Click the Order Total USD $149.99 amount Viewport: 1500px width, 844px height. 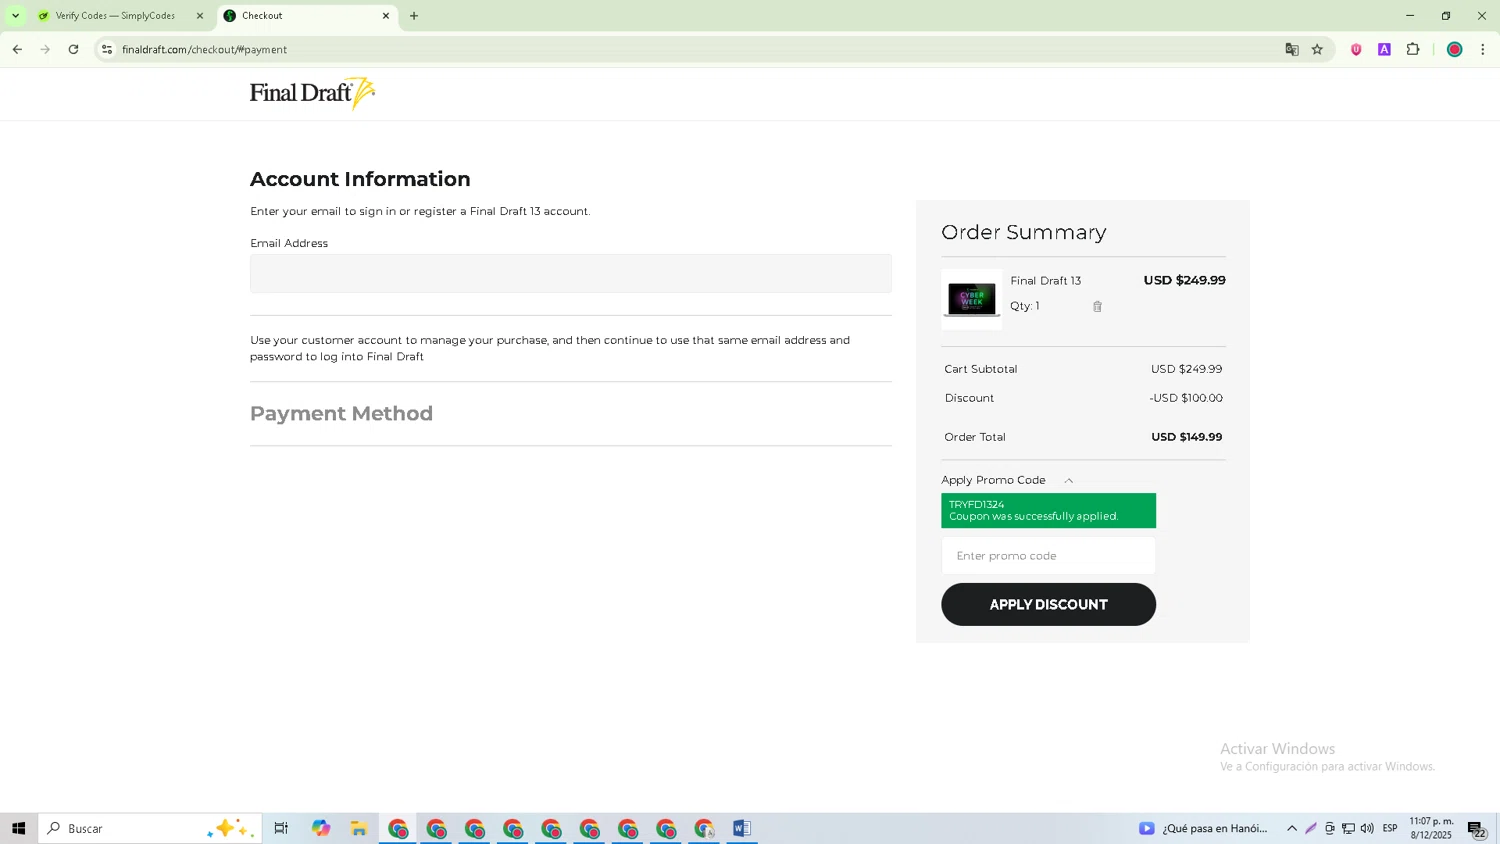point(1186,437)
